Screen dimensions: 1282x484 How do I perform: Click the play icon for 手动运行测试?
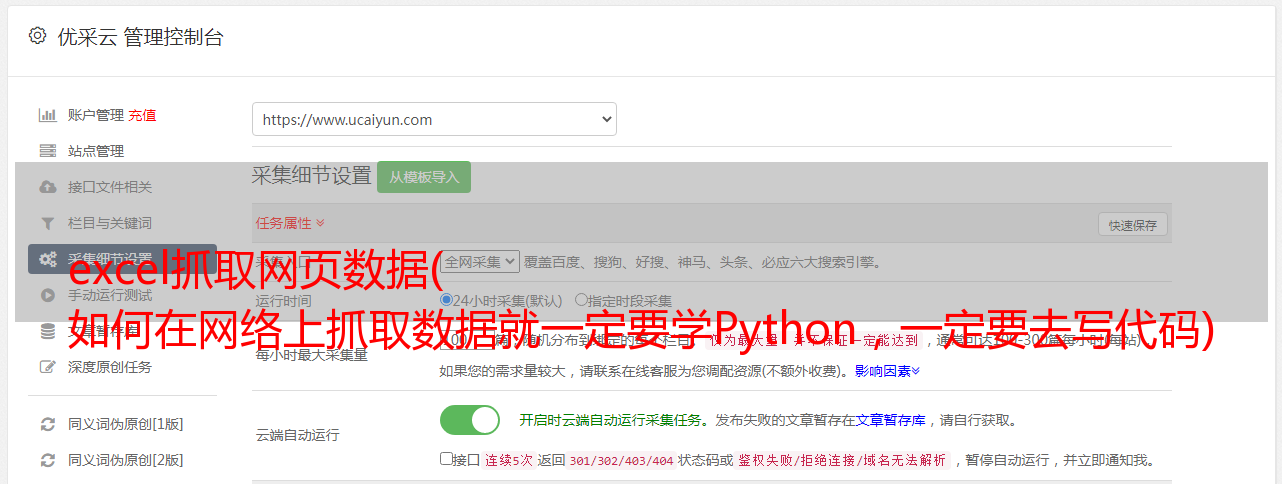tap(47, 295)
